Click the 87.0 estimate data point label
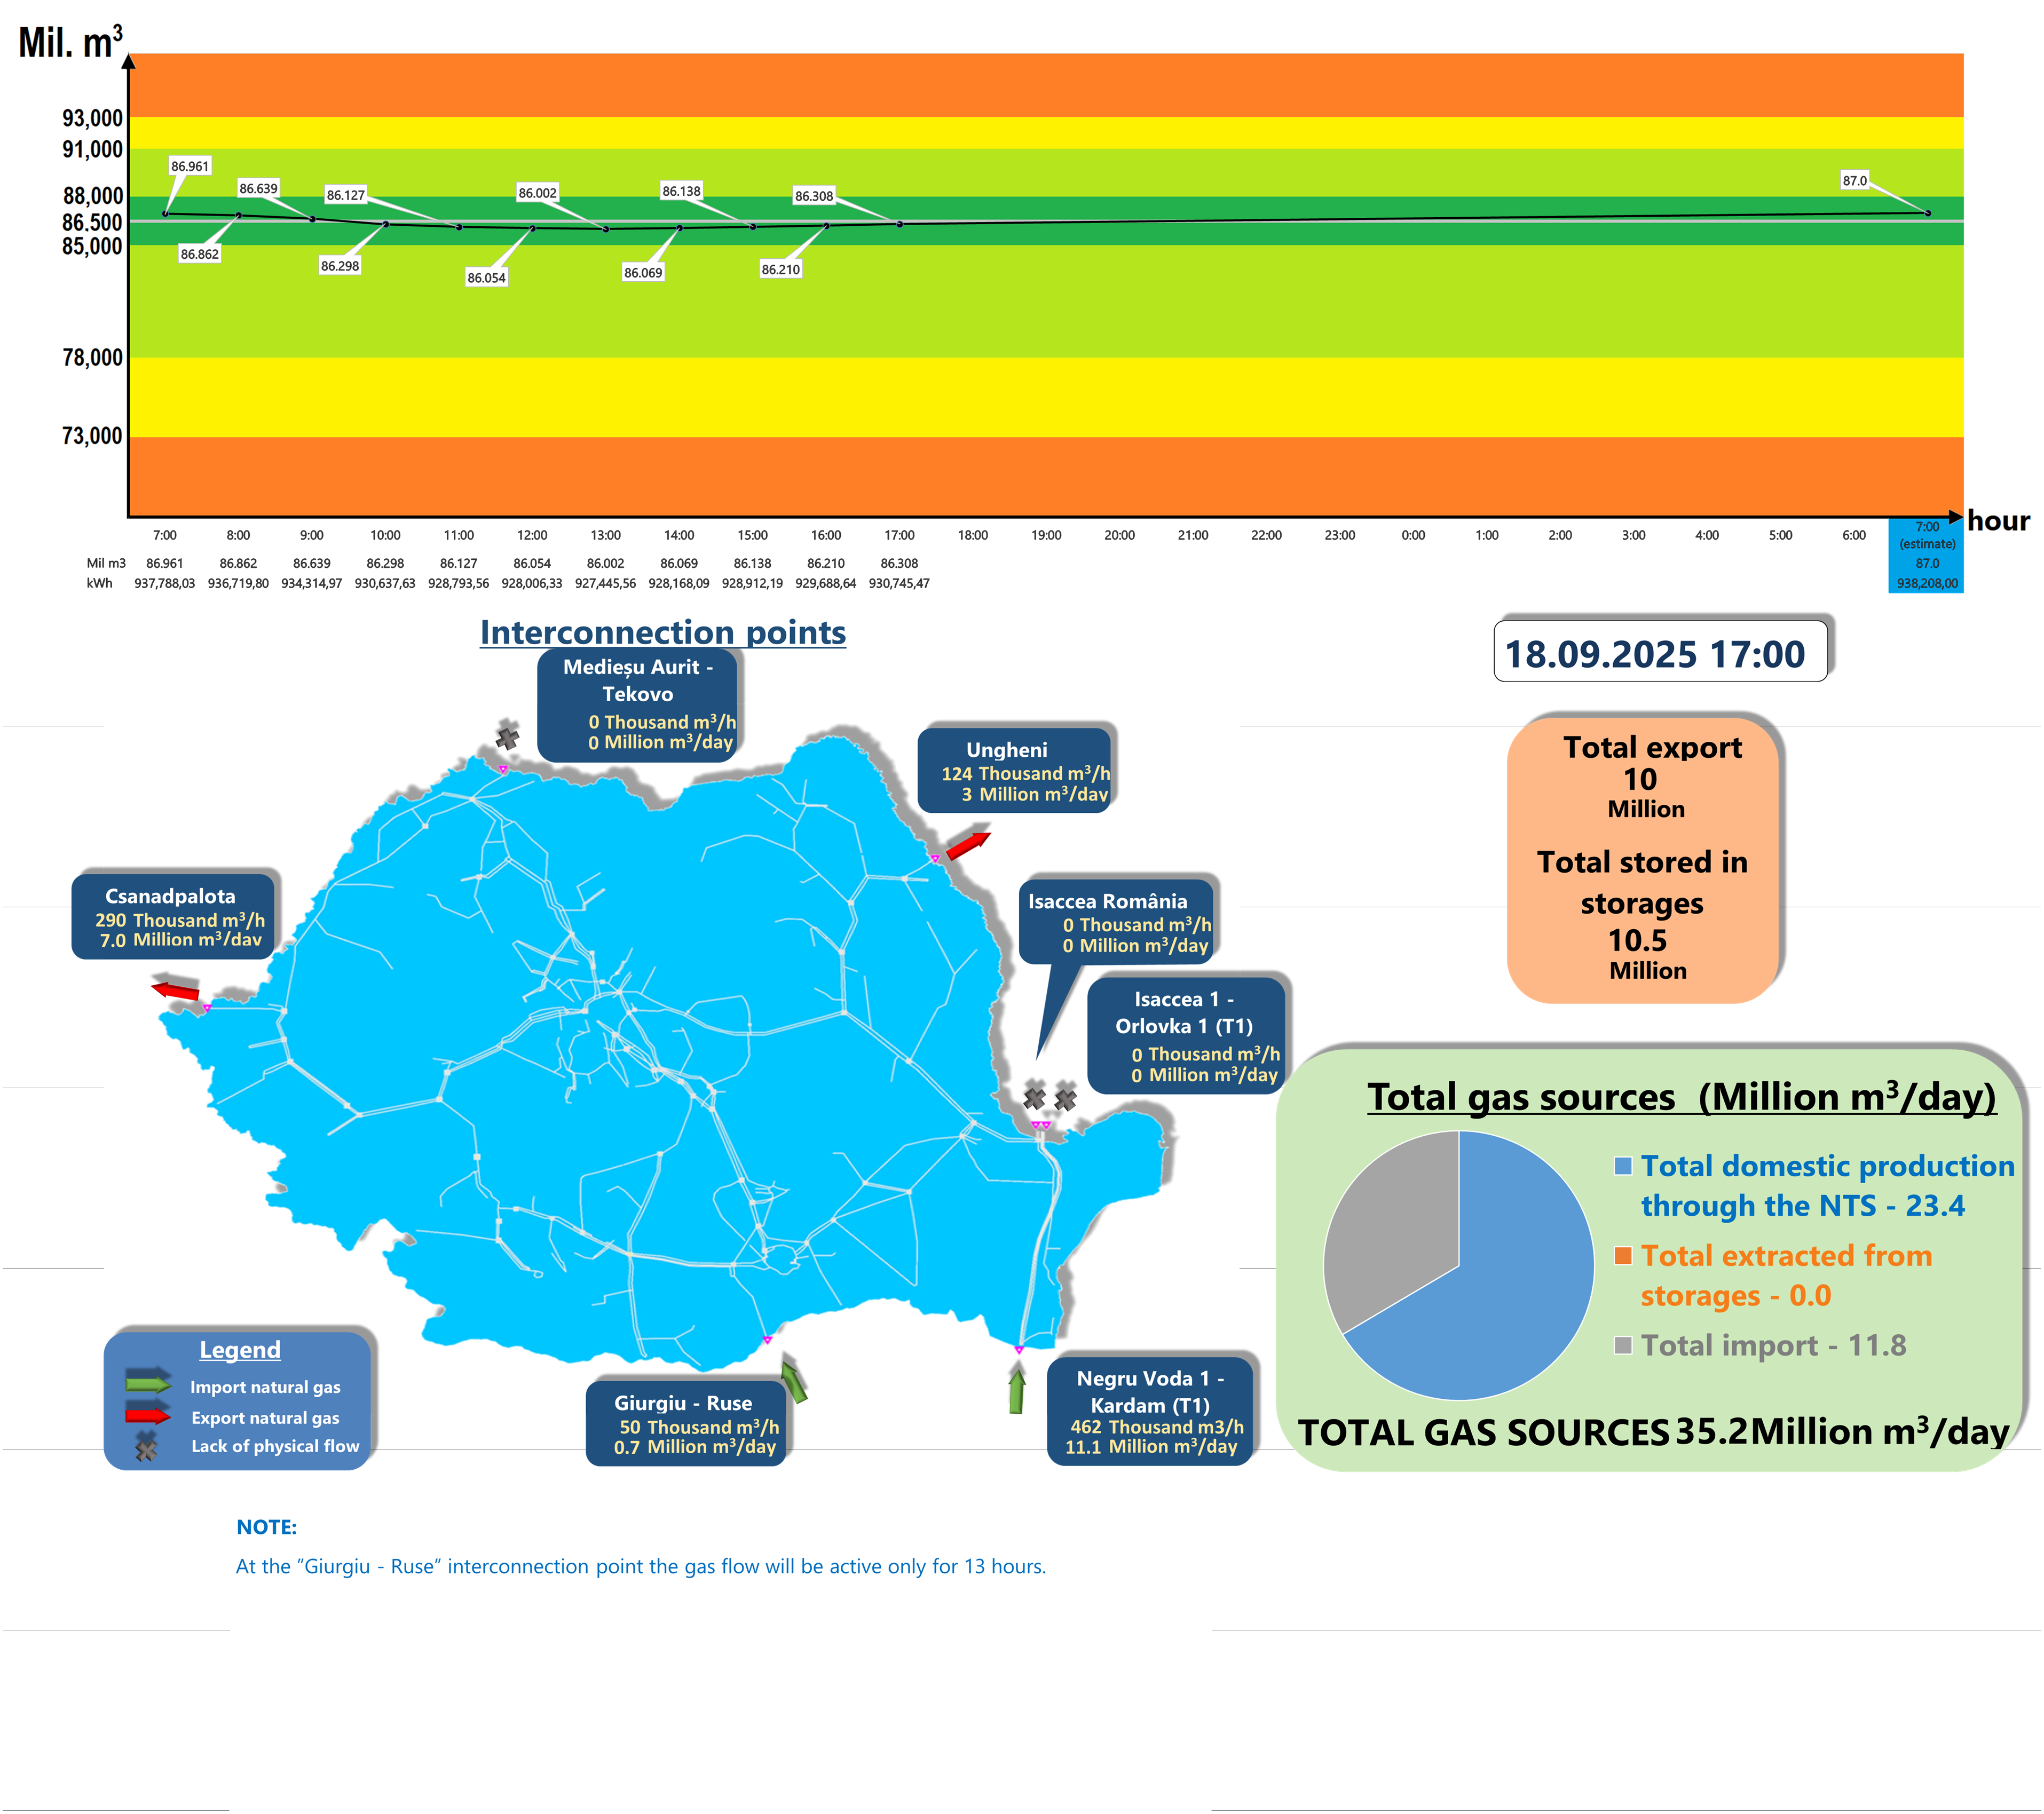 [x=1854, y=180]
